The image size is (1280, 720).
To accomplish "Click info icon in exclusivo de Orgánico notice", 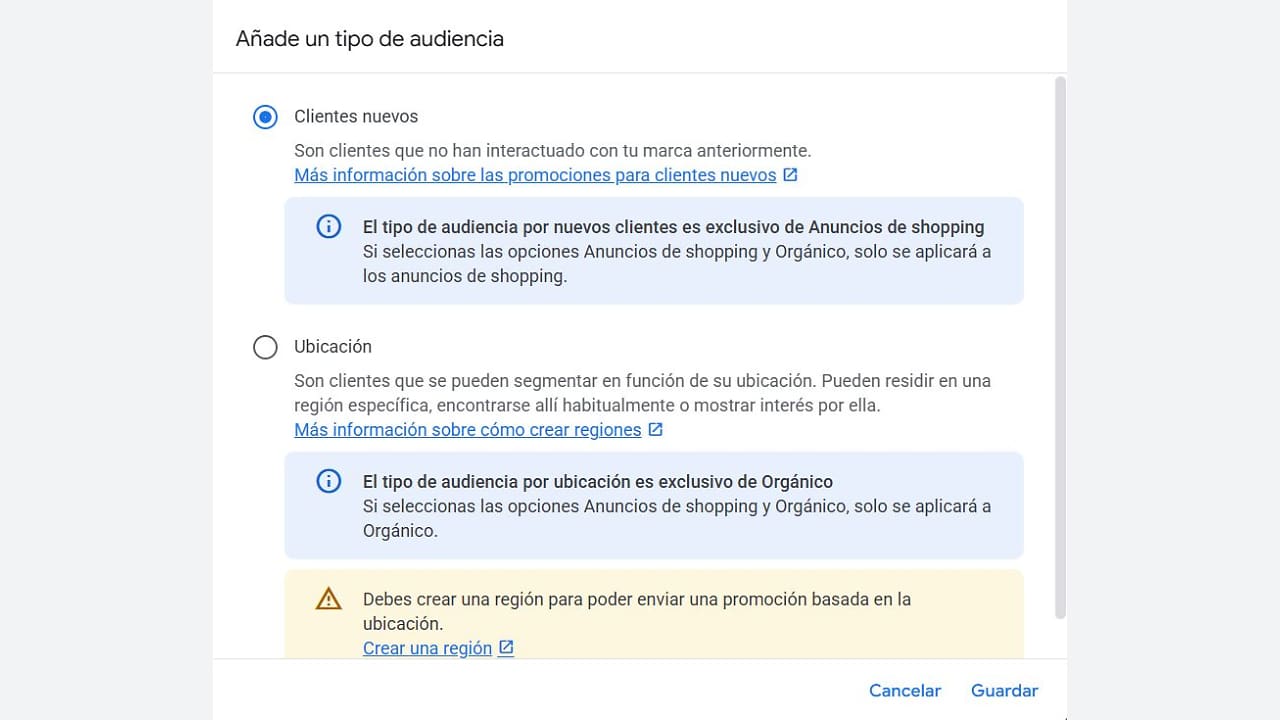I will coord(328,482).
